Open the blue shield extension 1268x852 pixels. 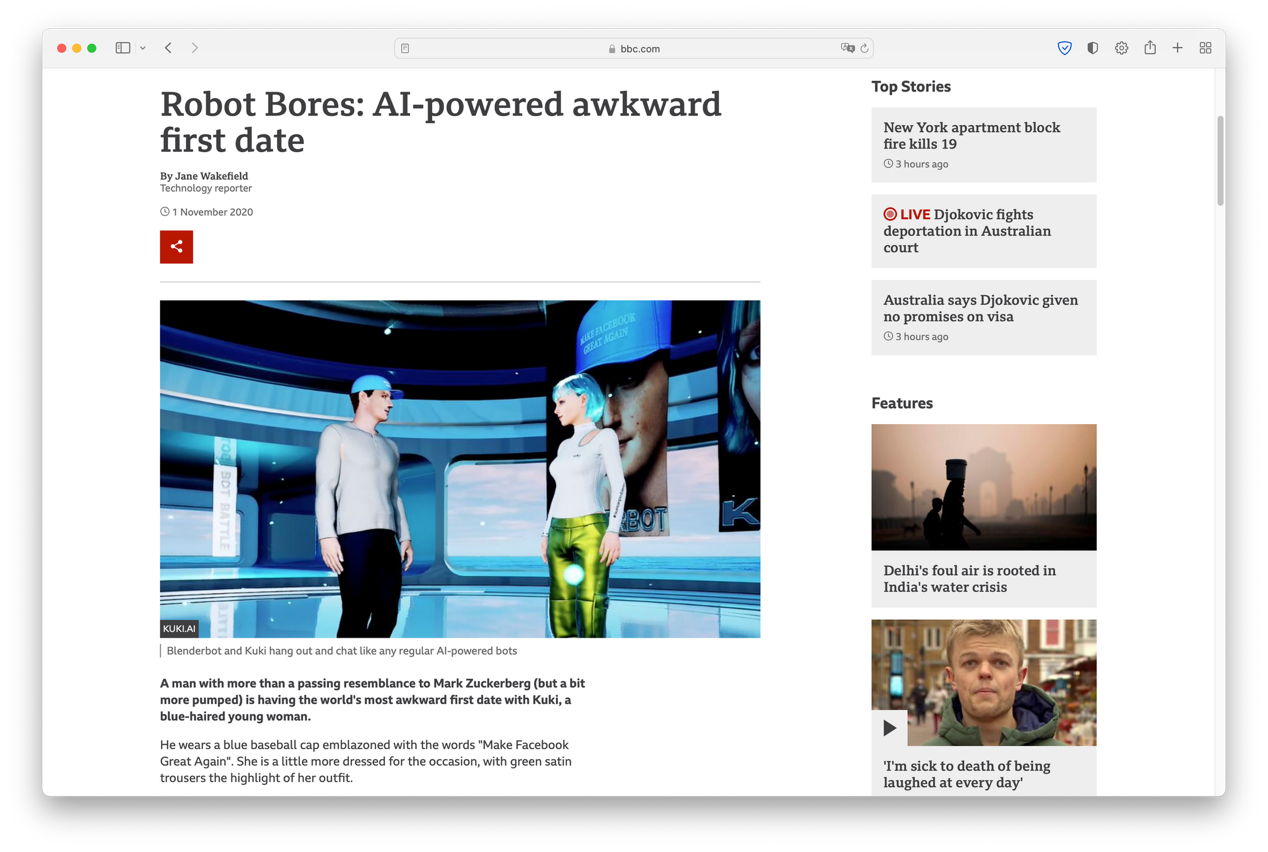[x=1064, y=48]
